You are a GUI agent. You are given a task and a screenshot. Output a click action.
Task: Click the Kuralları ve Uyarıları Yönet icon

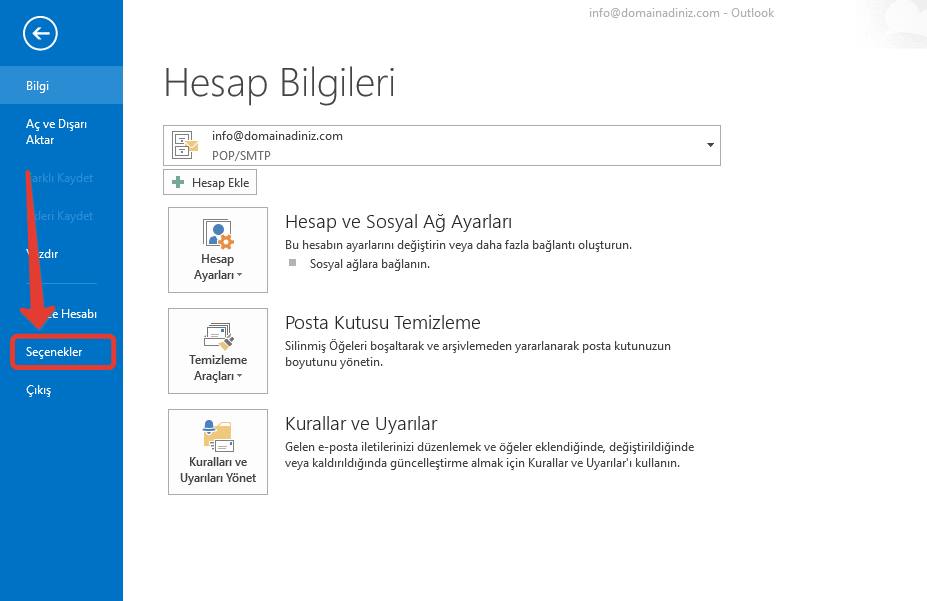pos(217,435)
